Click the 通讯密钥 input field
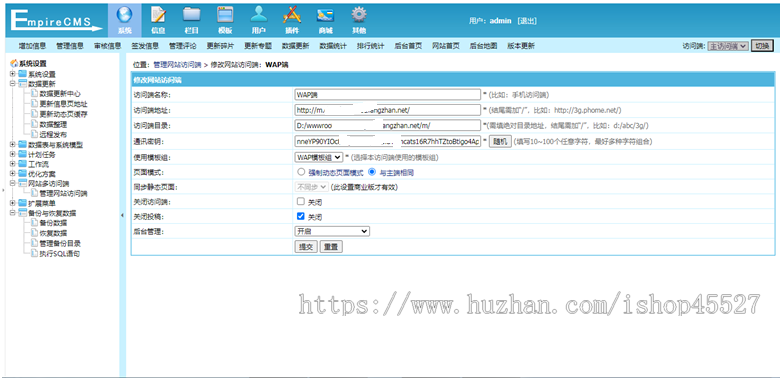The height and width of the screenshot is (380, 782). coord(388,142)
